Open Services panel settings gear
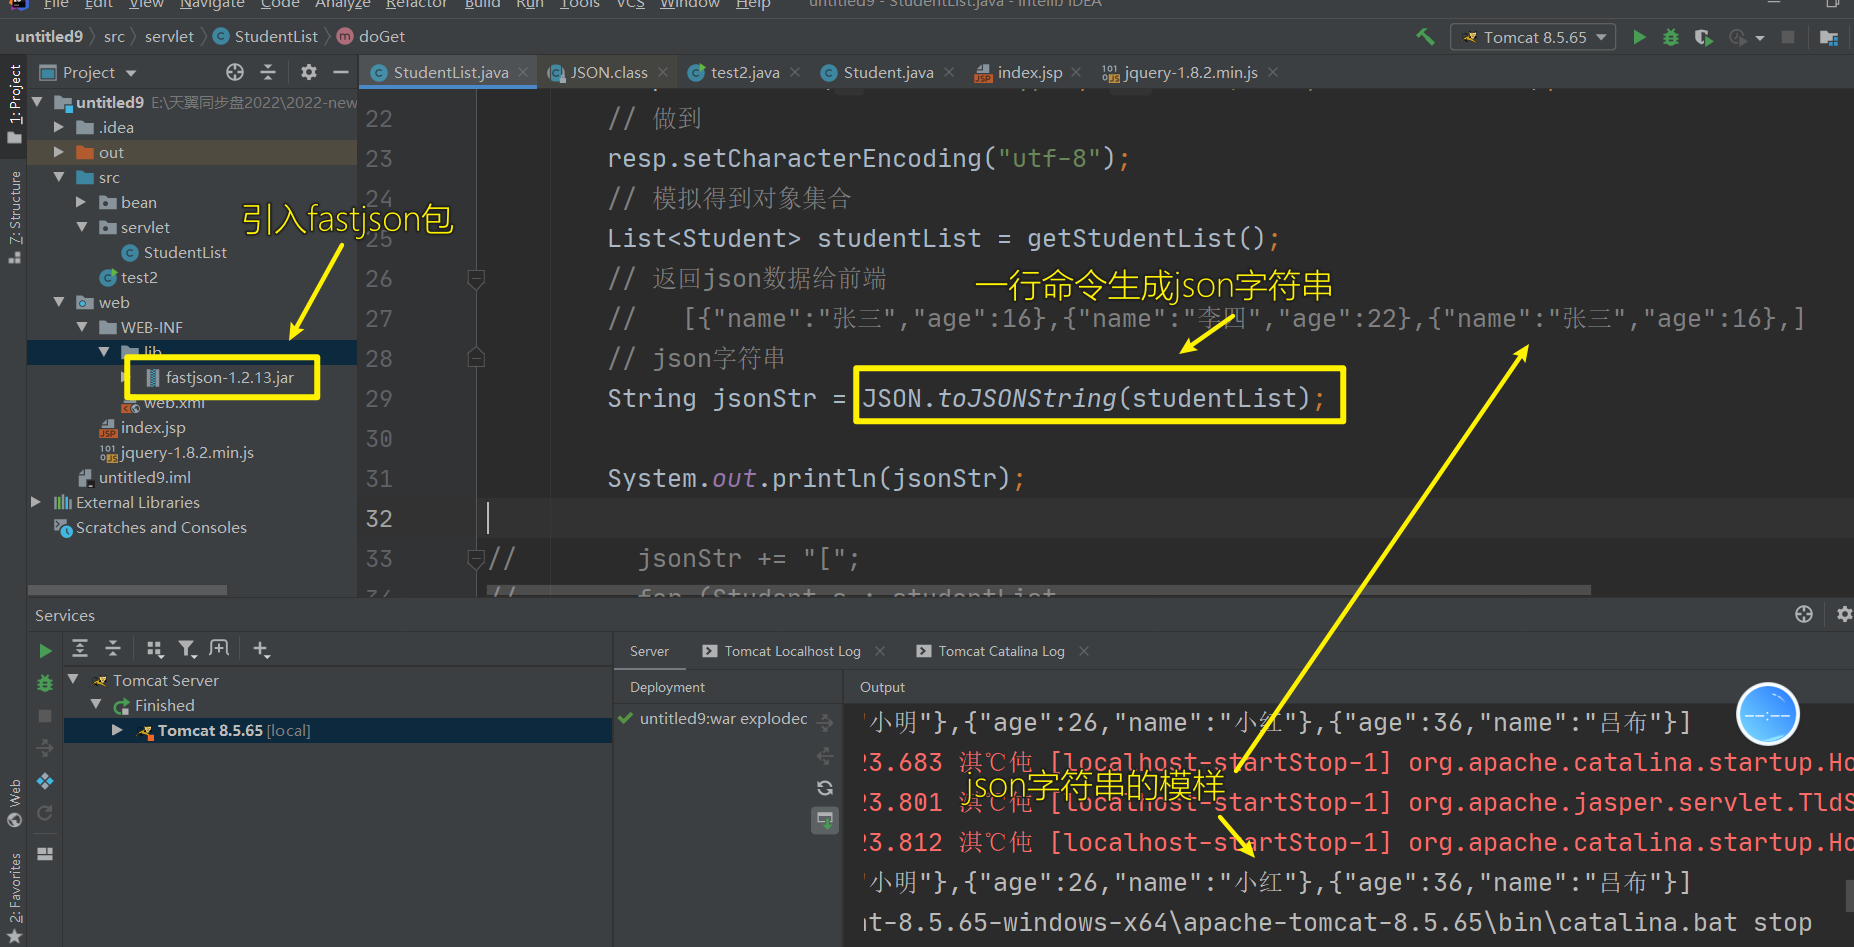This screenshot has height=947, width=1854. point(1844,614)
